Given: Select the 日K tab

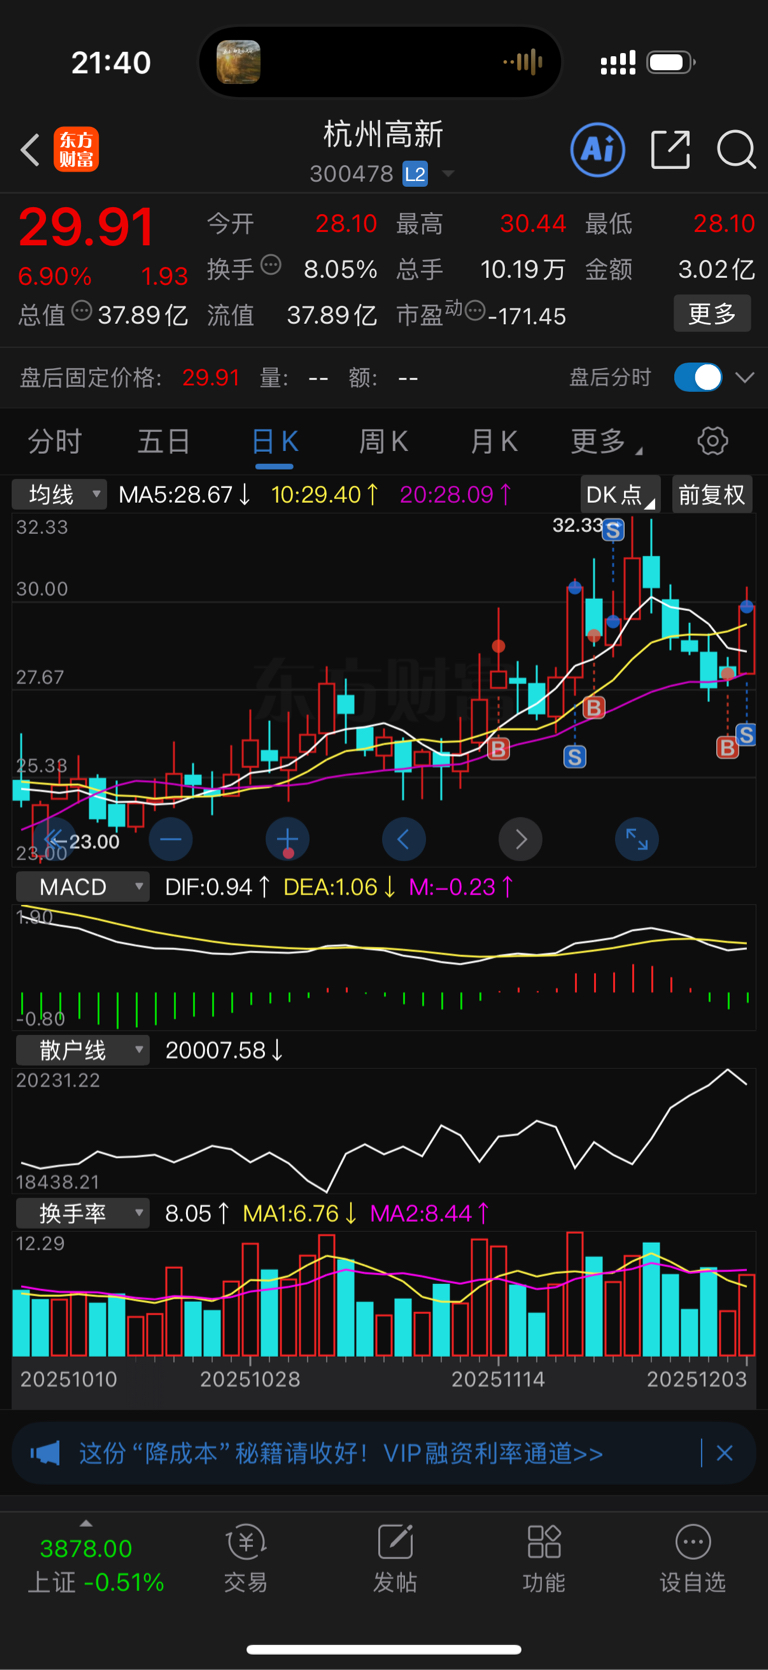Looking at the screenshot, I should click(274, 441).
